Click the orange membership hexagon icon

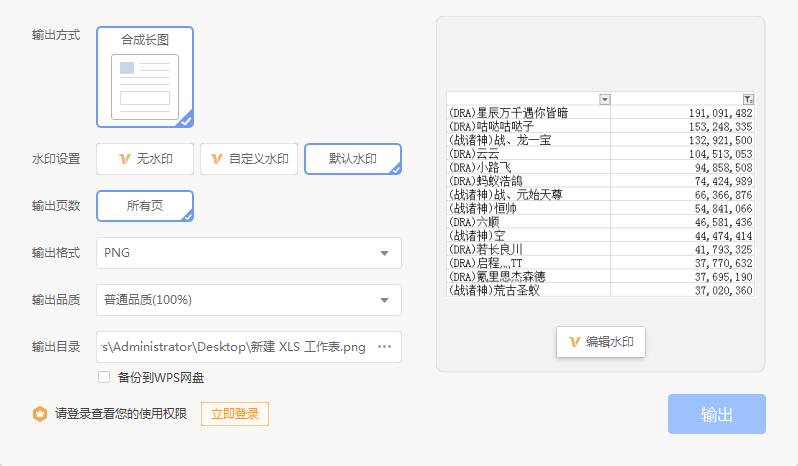pyautogui.click(x=40, y=414)
